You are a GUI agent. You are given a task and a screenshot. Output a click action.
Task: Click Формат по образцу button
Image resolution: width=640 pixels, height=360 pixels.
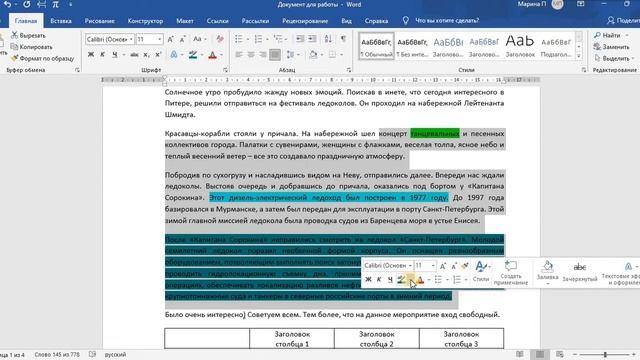tap(43, 58)
